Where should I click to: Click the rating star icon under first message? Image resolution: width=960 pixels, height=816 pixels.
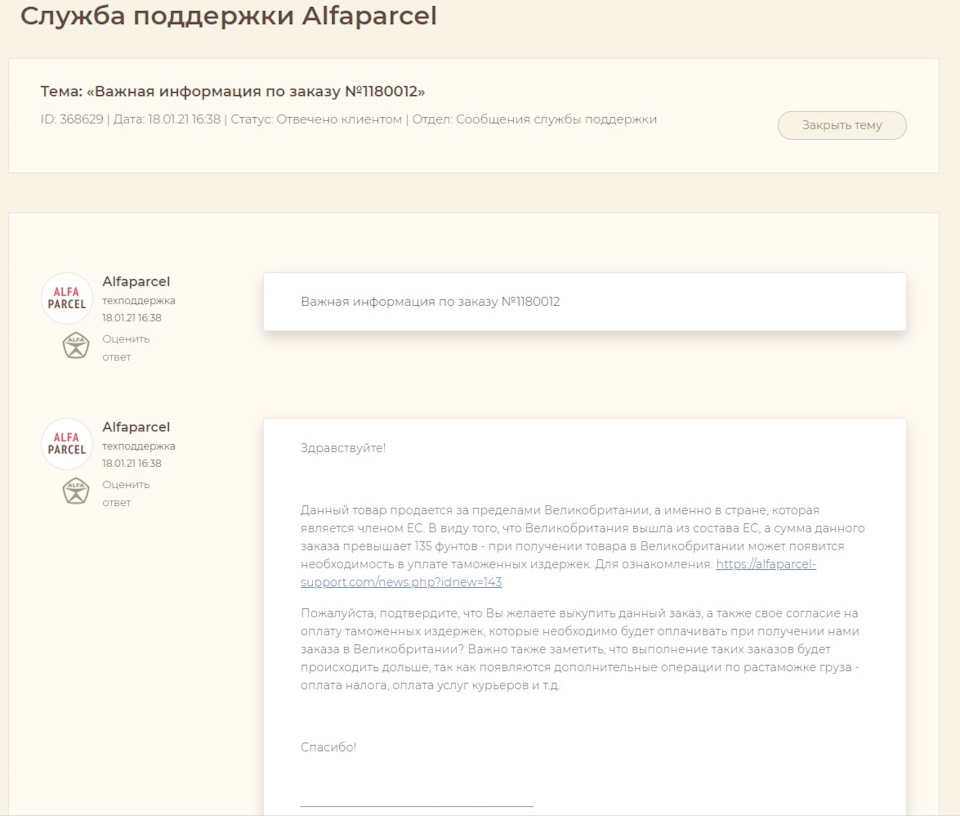tap(76, 345)
